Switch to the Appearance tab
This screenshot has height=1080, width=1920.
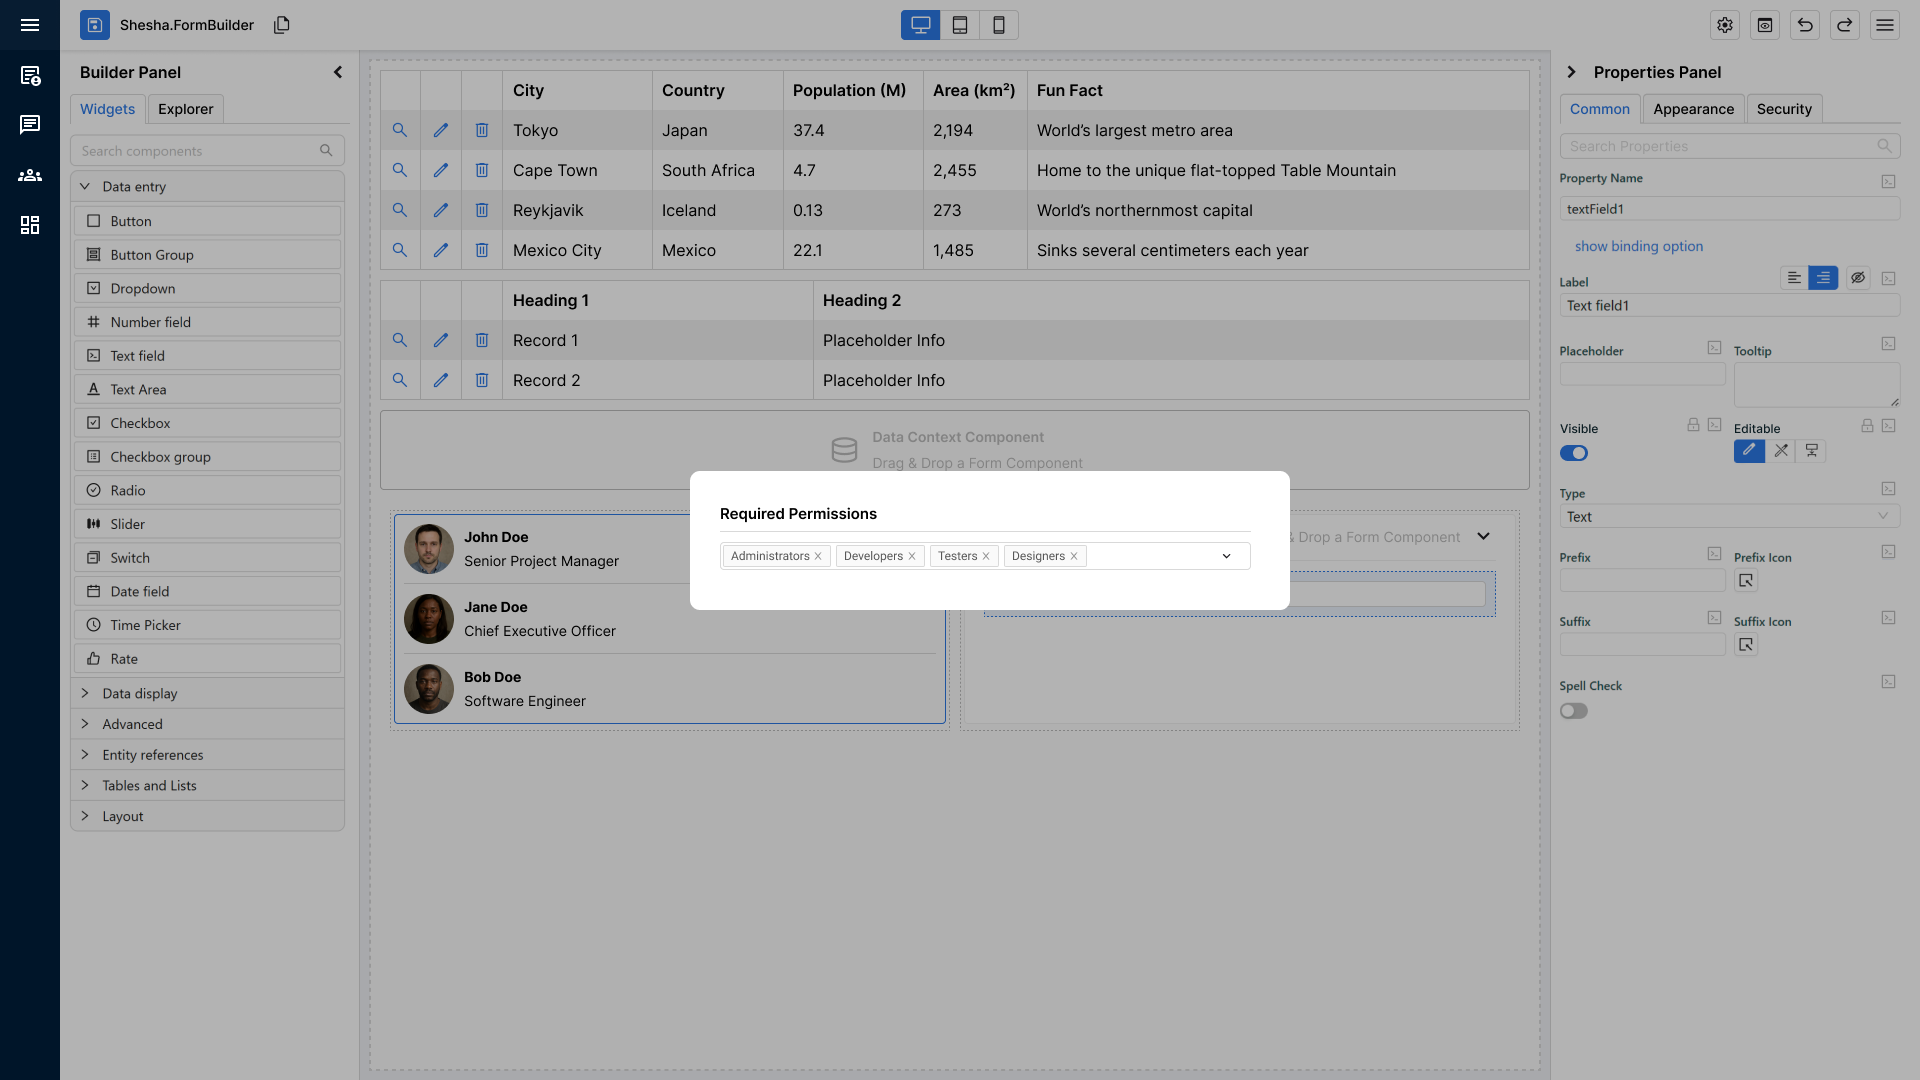(x=1693, y=109)
